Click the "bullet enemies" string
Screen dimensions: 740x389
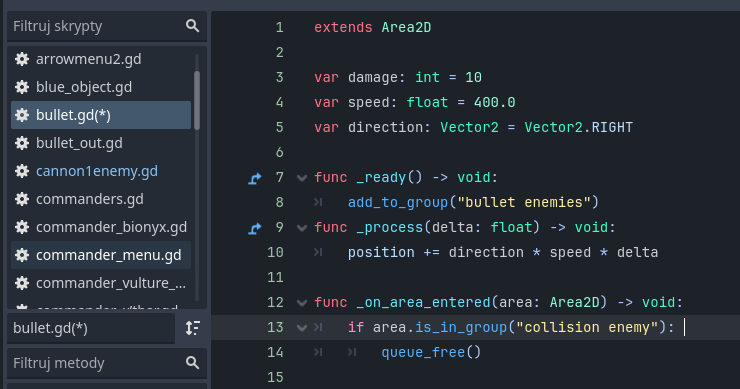pyautogui.click(x=523, y=203)
